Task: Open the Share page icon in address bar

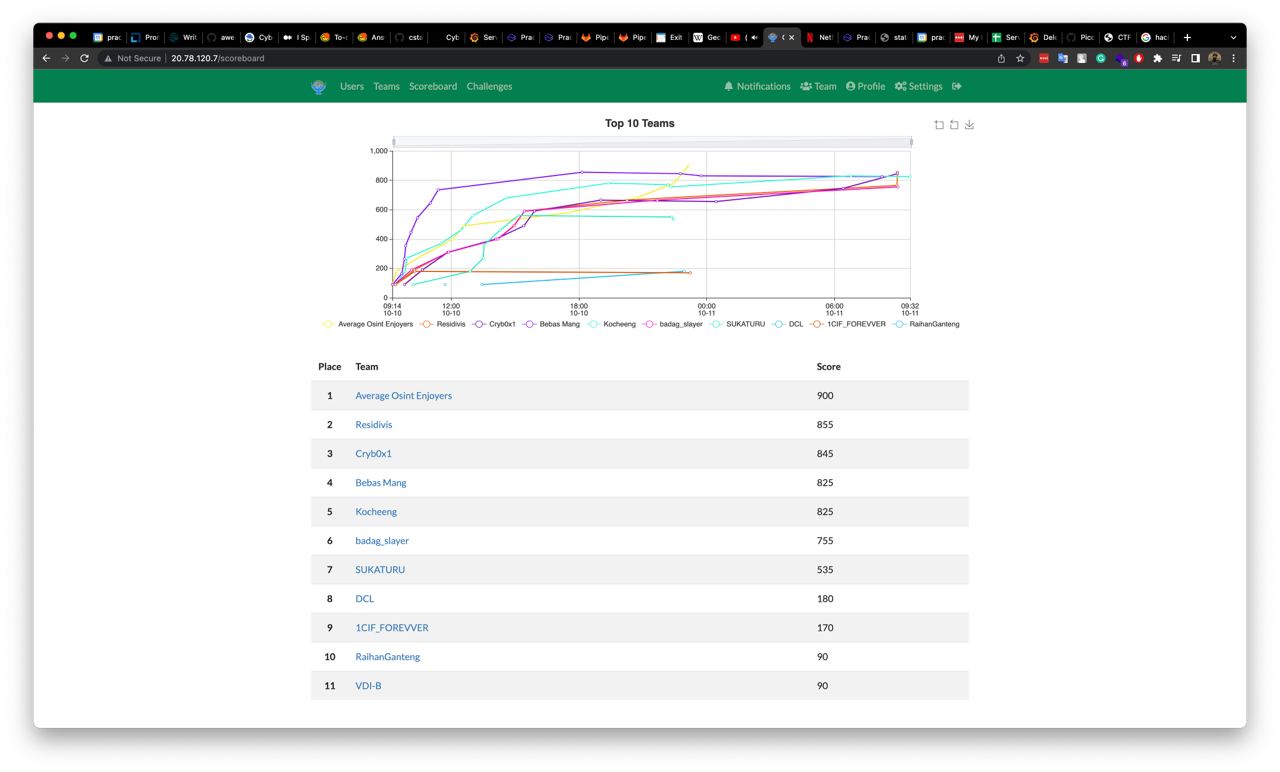Action: pyautogui.click(x=1001, y=59)
